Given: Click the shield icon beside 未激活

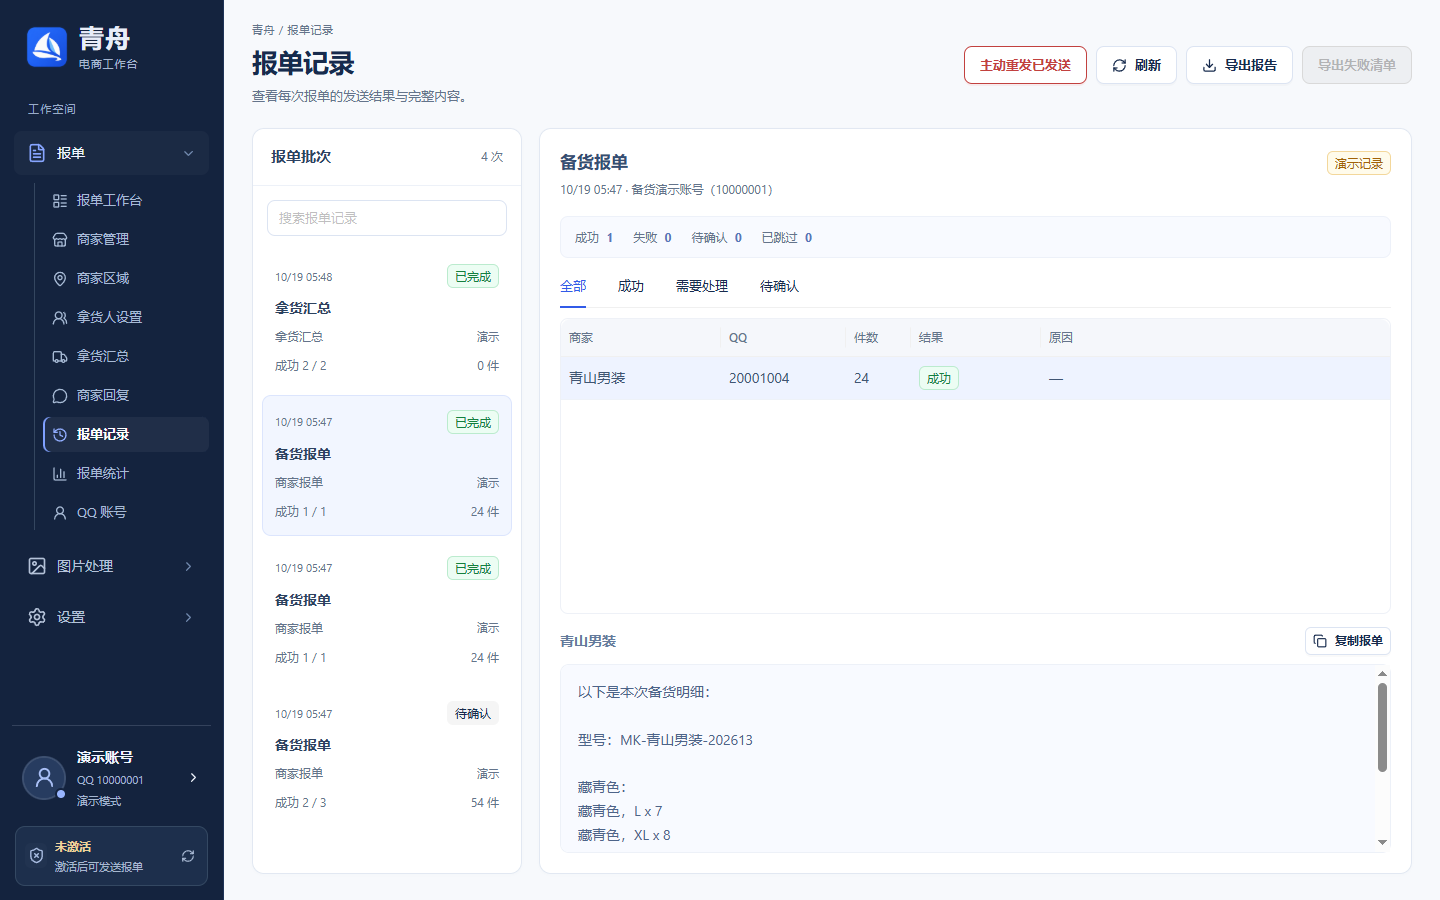Looking at the screenshot, I should click(x=36, y=856).
